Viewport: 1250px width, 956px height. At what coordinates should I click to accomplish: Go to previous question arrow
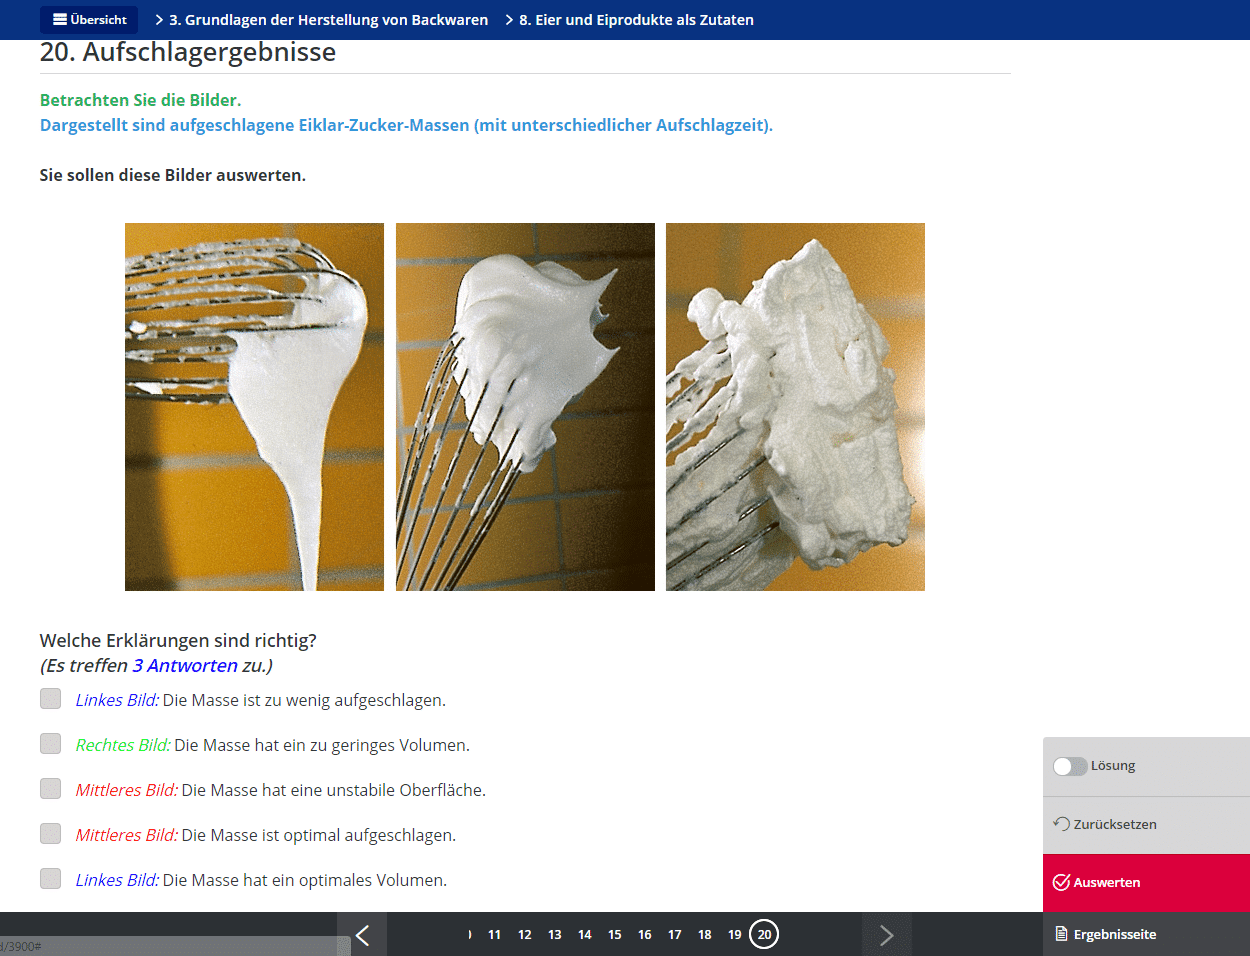click(x=362, y=935)
